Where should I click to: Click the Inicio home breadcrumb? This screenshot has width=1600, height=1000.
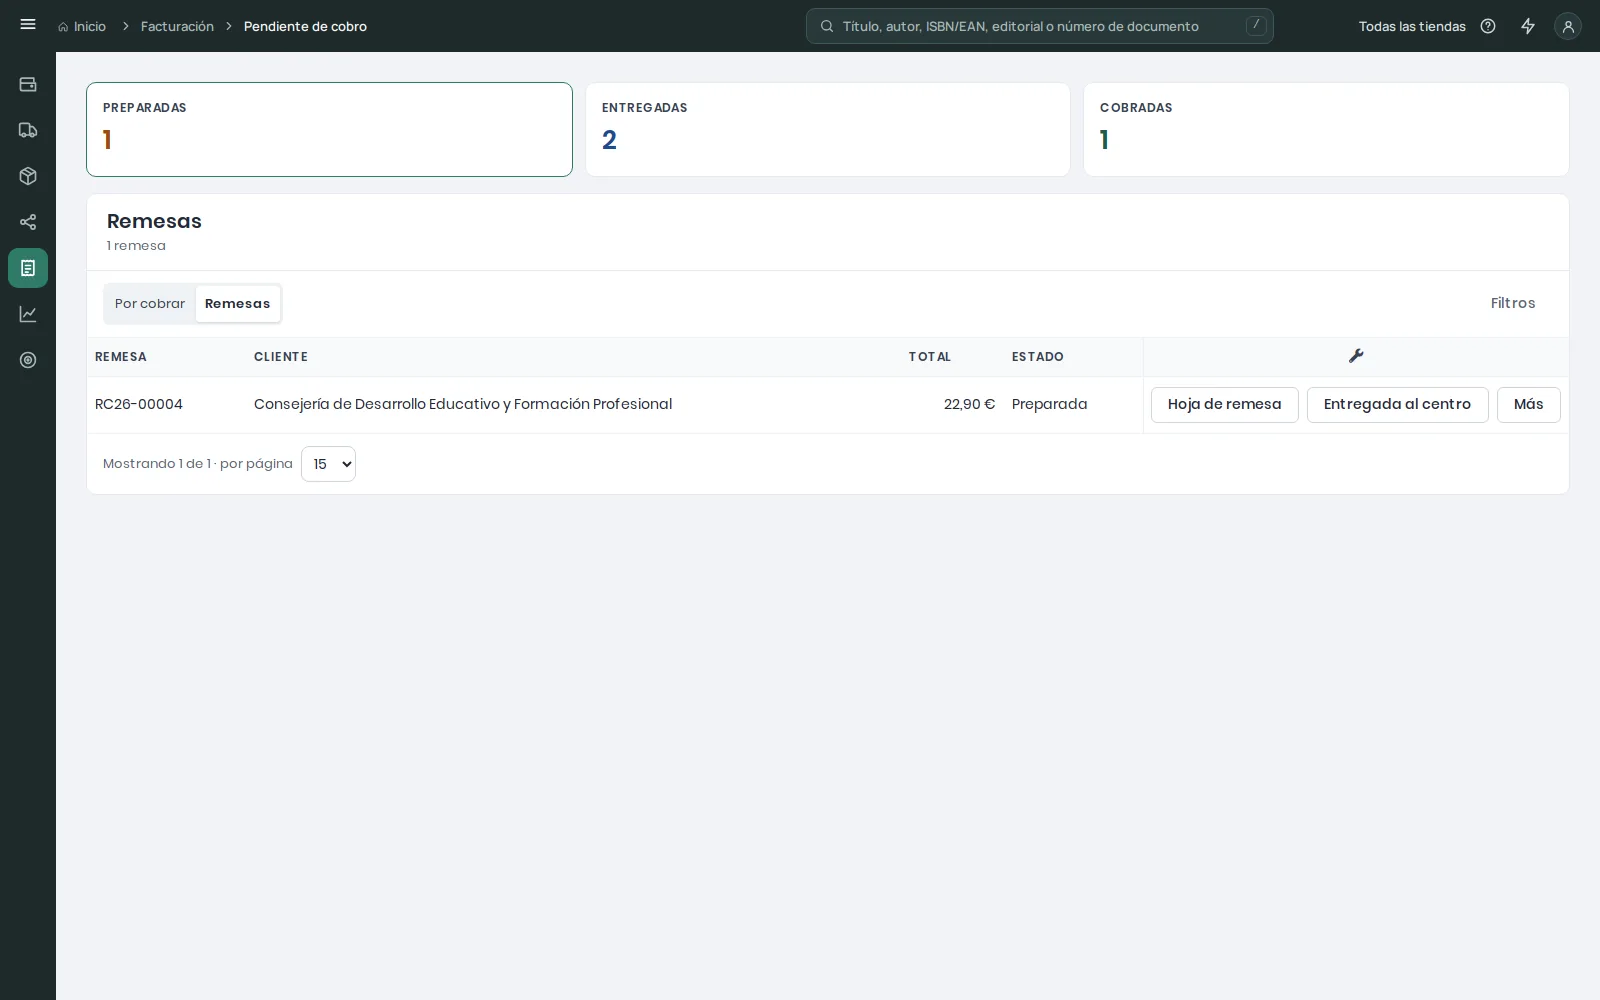[x=82, y=26]
